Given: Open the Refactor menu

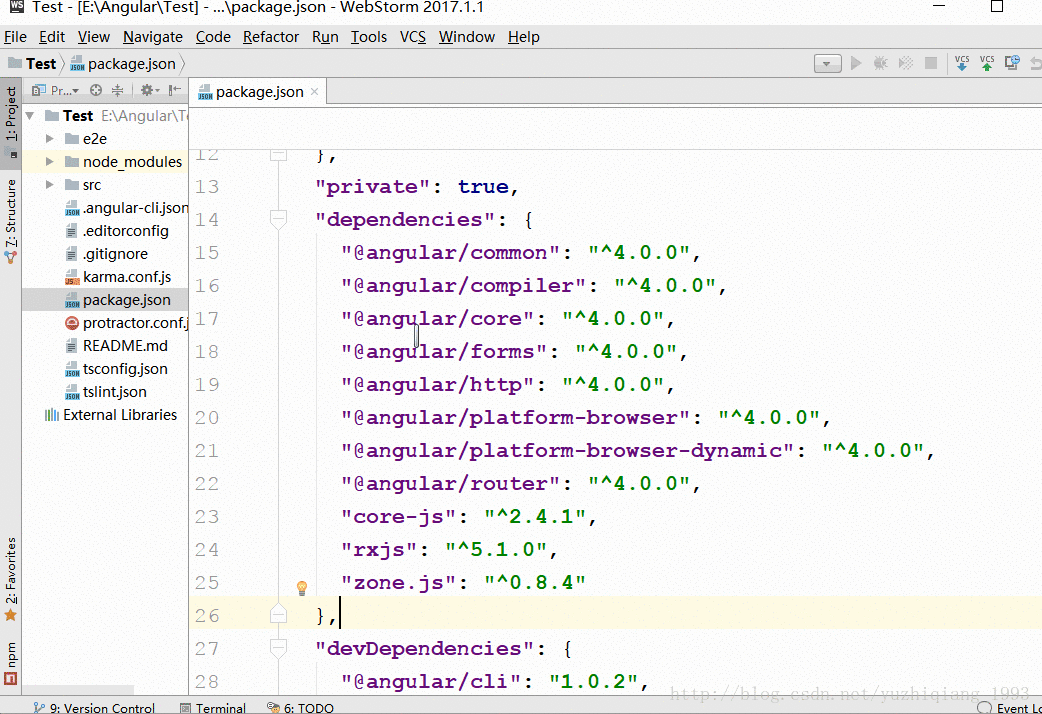Looking at the screenshot, I should (x=270, y=37).
